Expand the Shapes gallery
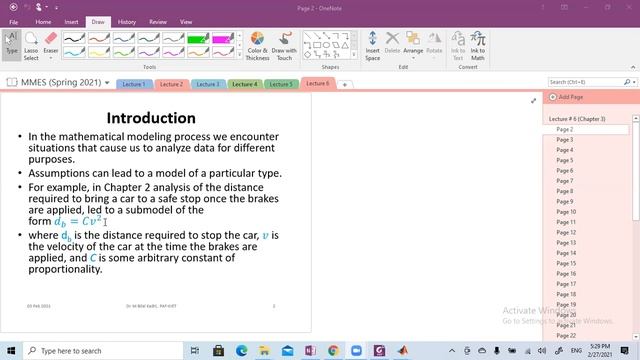Viewport: 640px width, 360px height. click(x=354, y=54)
